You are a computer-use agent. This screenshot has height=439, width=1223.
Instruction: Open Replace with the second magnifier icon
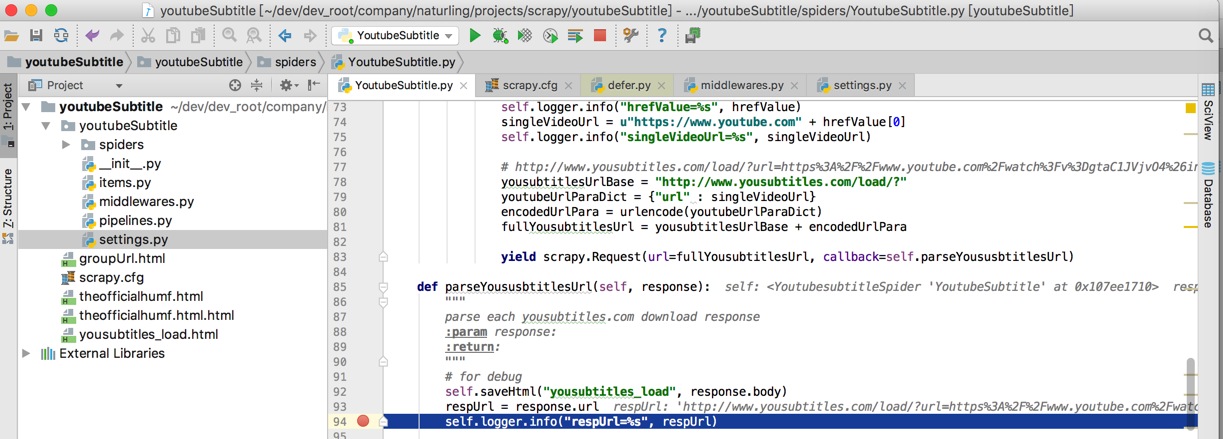point(254,36)
